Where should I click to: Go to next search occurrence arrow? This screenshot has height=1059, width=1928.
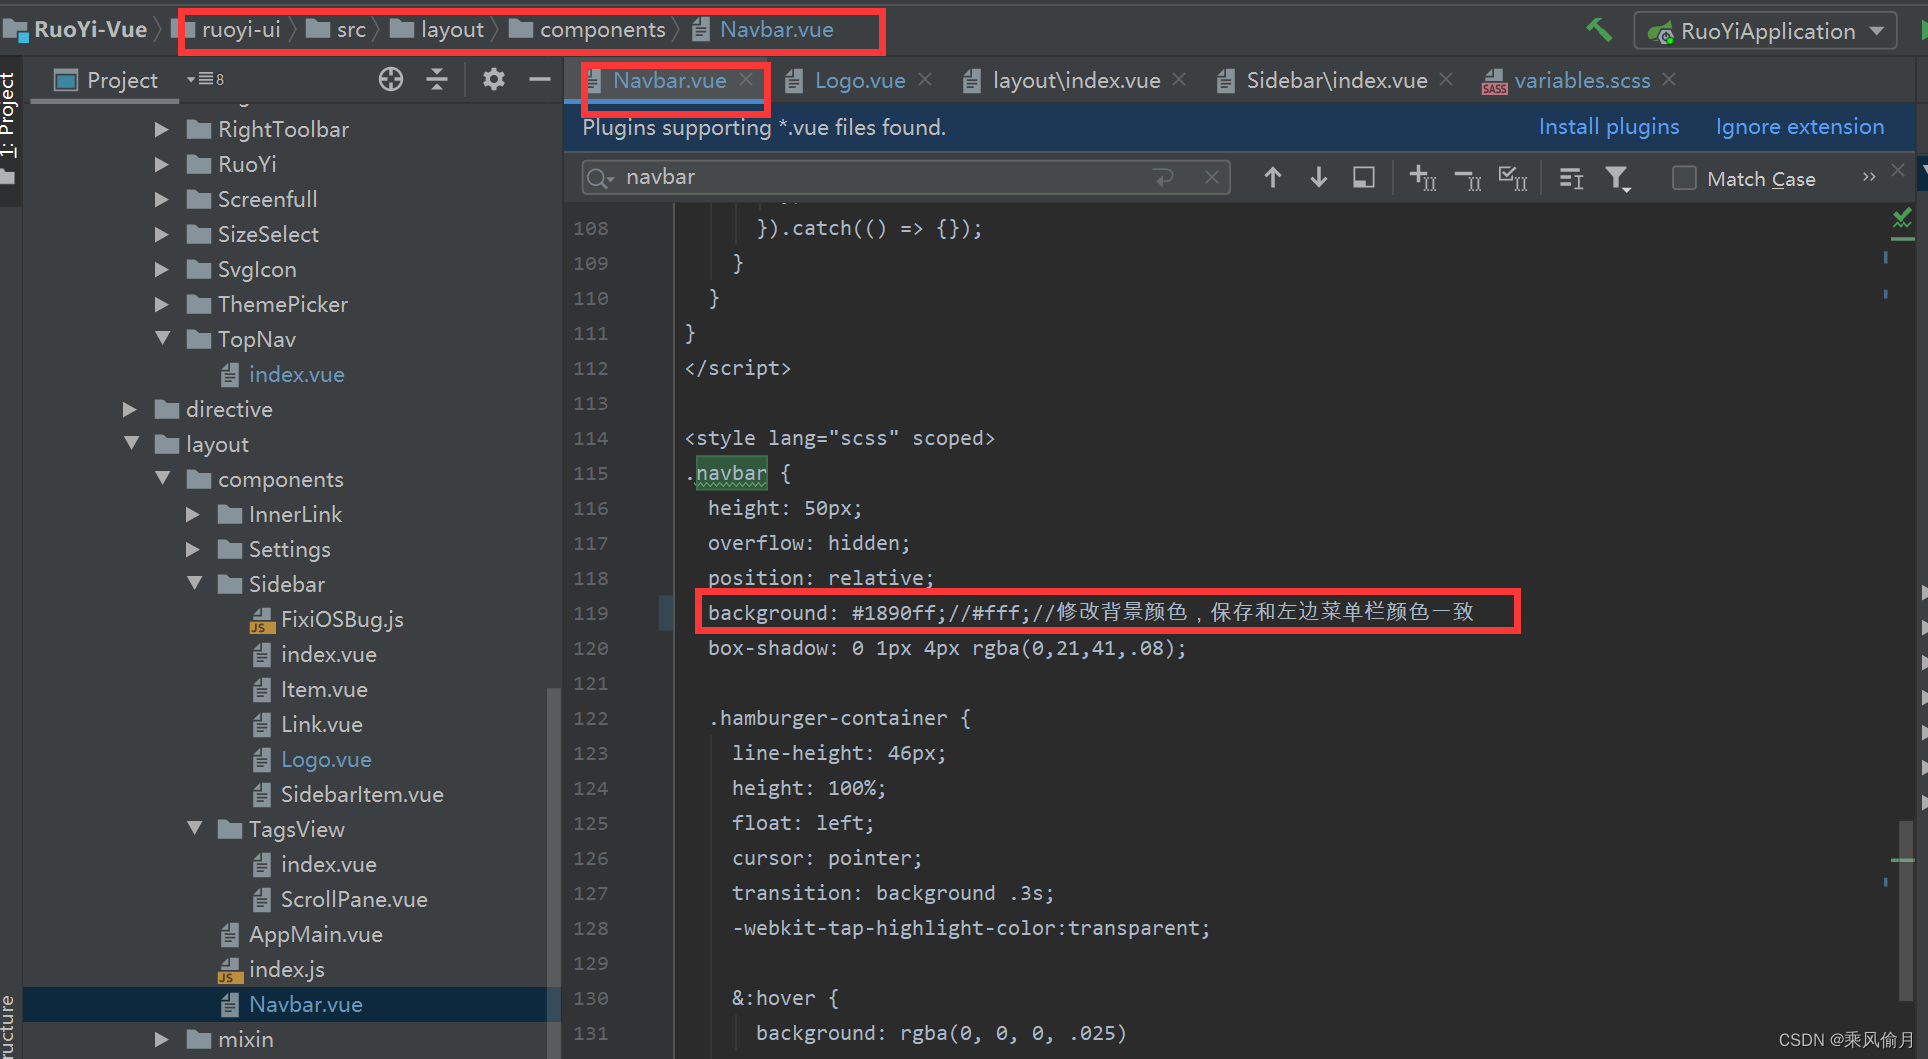pos(1319,178)
